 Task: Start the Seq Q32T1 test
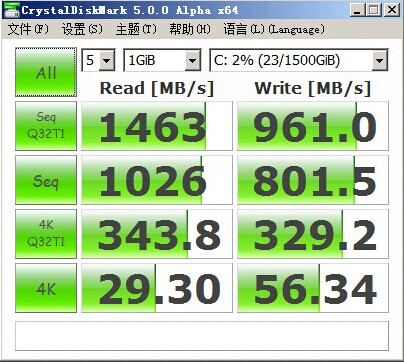[x=46, y=126]
